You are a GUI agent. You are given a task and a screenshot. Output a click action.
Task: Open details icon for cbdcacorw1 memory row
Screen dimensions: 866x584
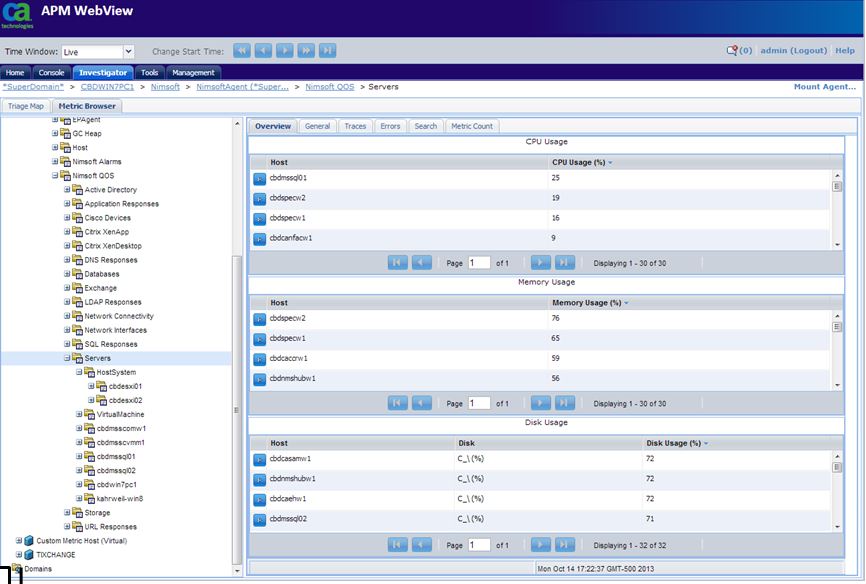pyautogui.click(x=260, y=359)
